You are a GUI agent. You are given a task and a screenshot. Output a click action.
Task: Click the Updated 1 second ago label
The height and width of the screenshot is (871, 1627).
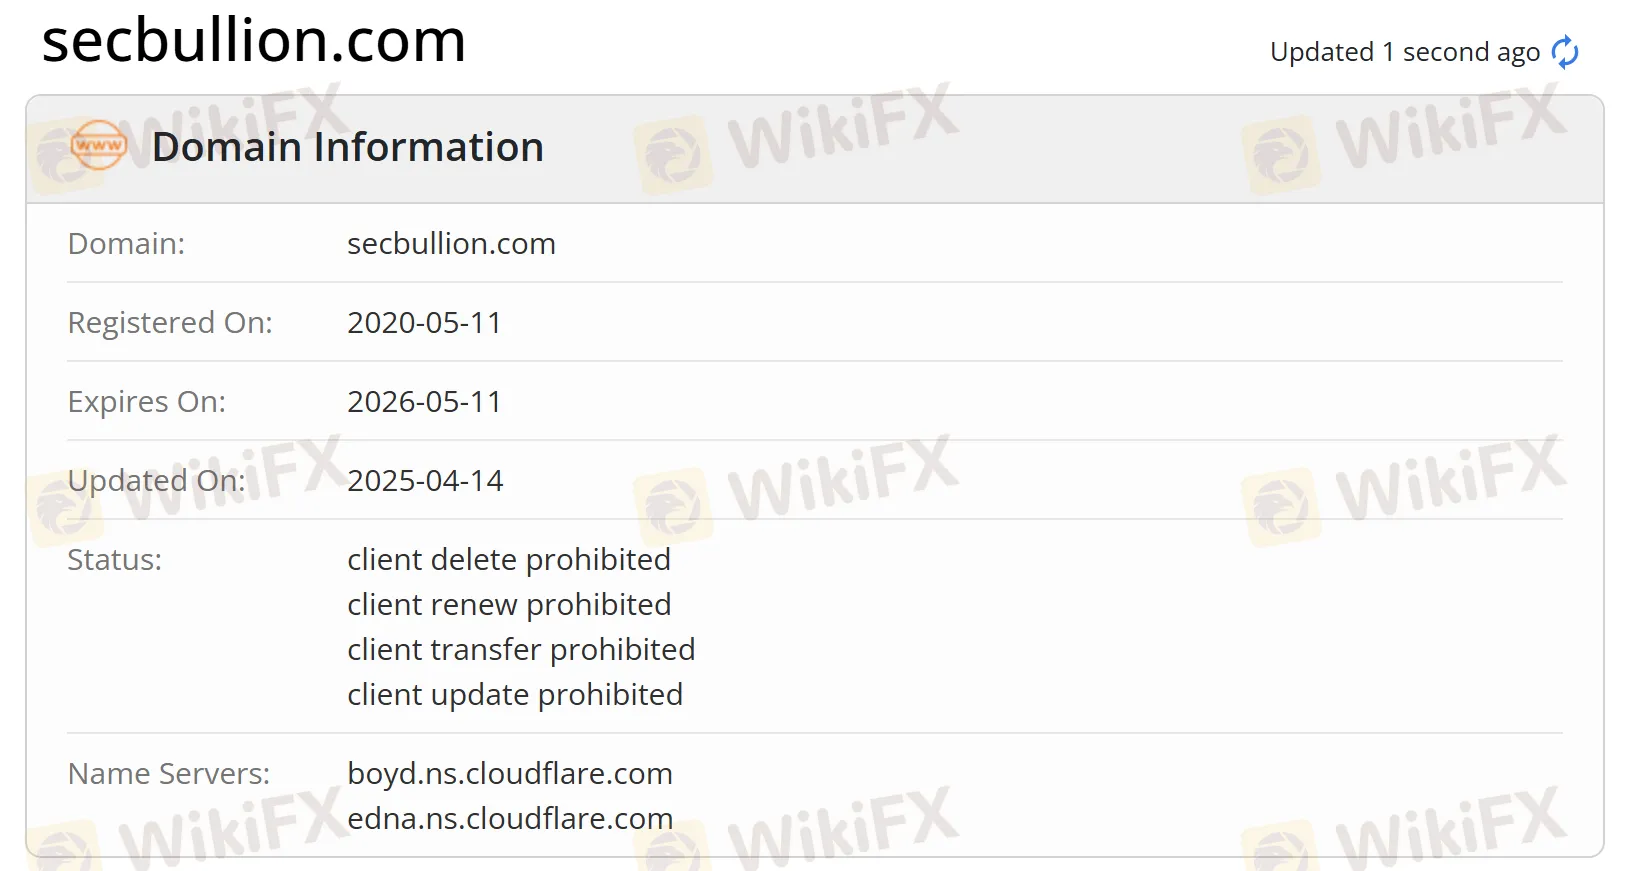1404,51
